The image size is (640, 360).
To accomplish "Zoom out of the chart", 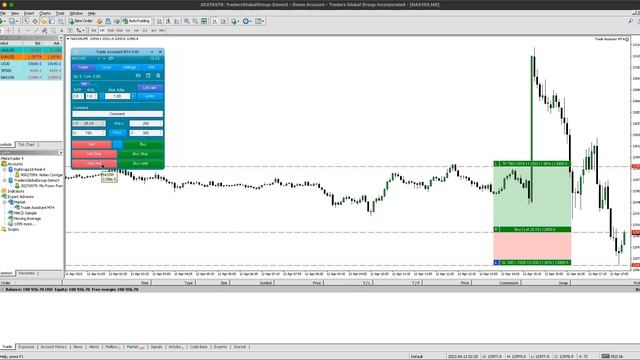I will click(x=195, y=21).
